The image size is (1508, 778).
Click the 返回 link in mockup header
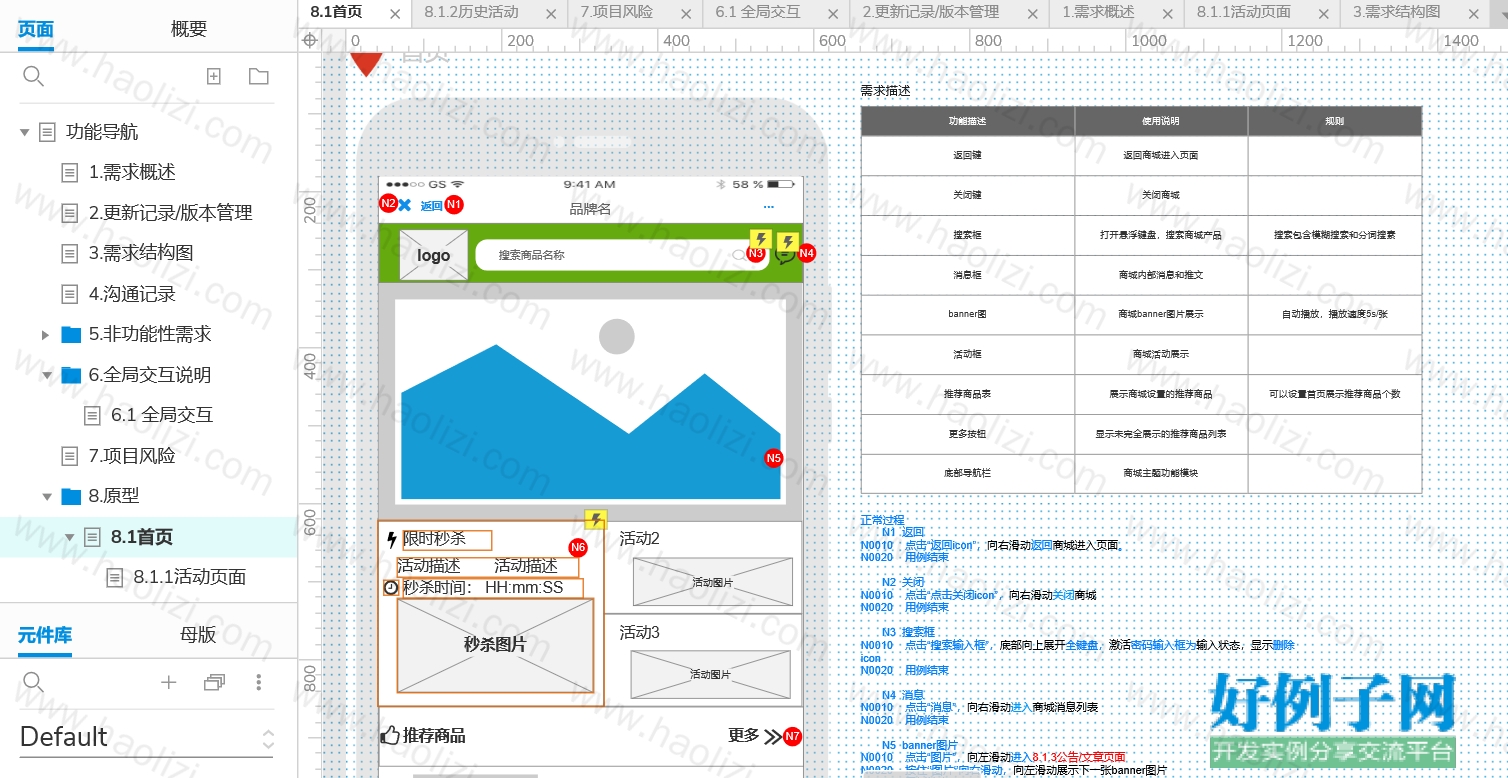coord(431,206)
